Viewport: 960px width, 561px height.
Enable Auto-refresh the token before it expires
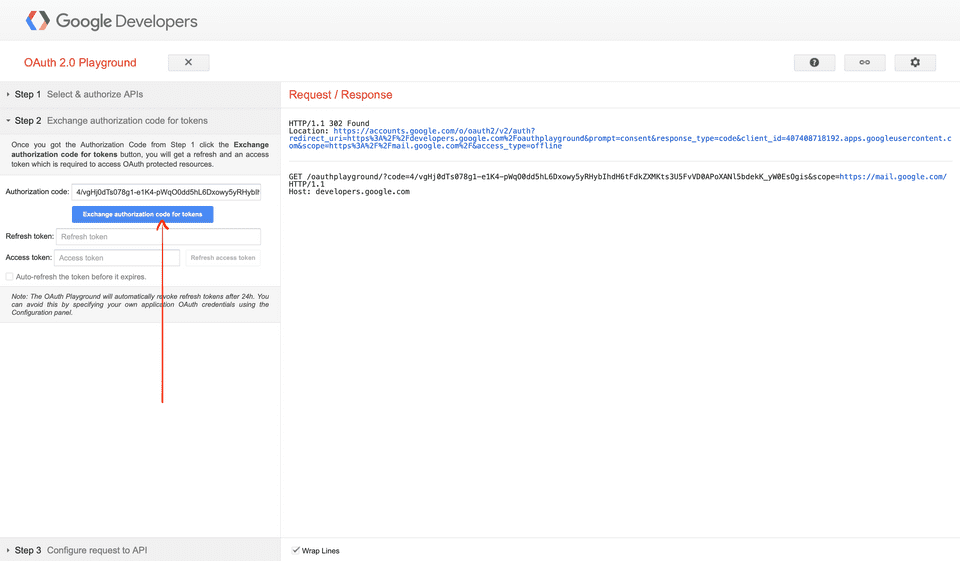(9, 277)
